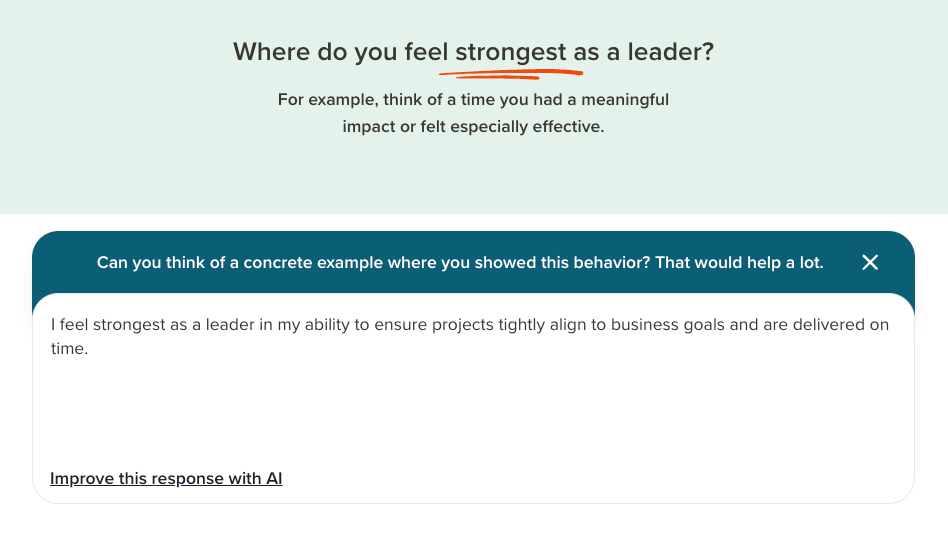
Task: Click the subtitle line starting with For example
Action: point(473,99)
